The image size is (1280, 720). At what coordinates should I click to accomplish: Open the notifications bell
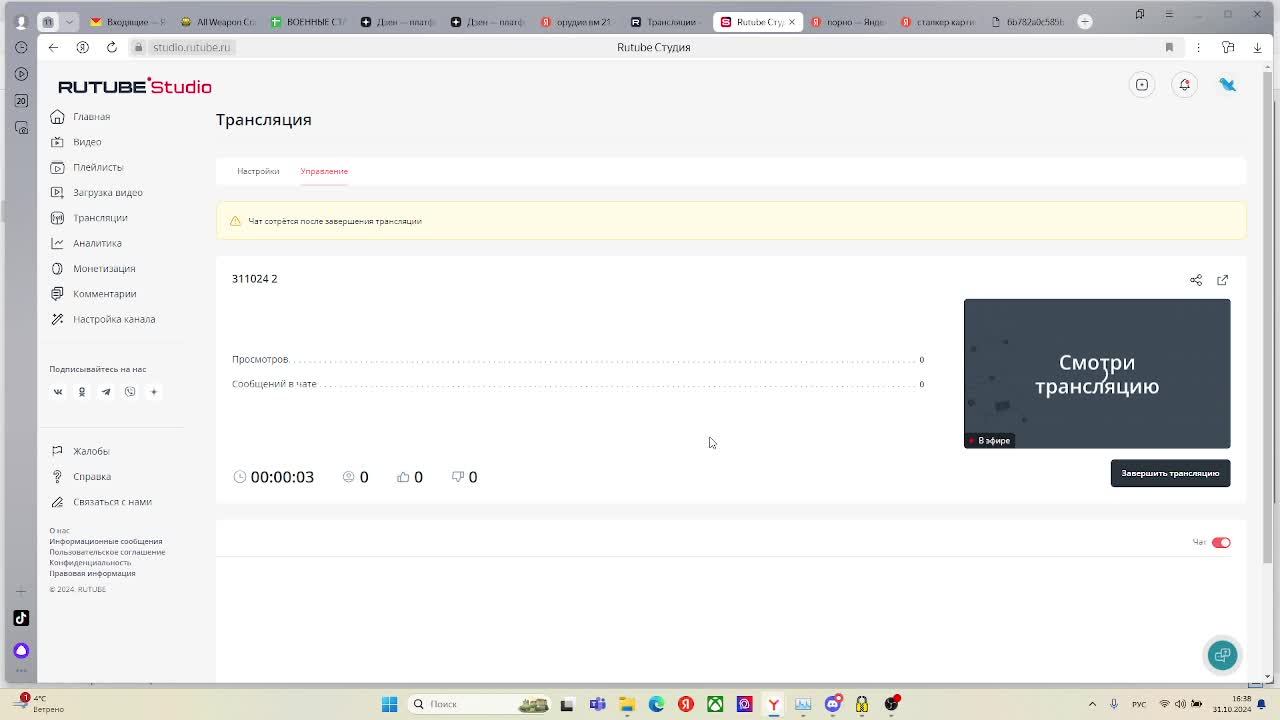1185,85
